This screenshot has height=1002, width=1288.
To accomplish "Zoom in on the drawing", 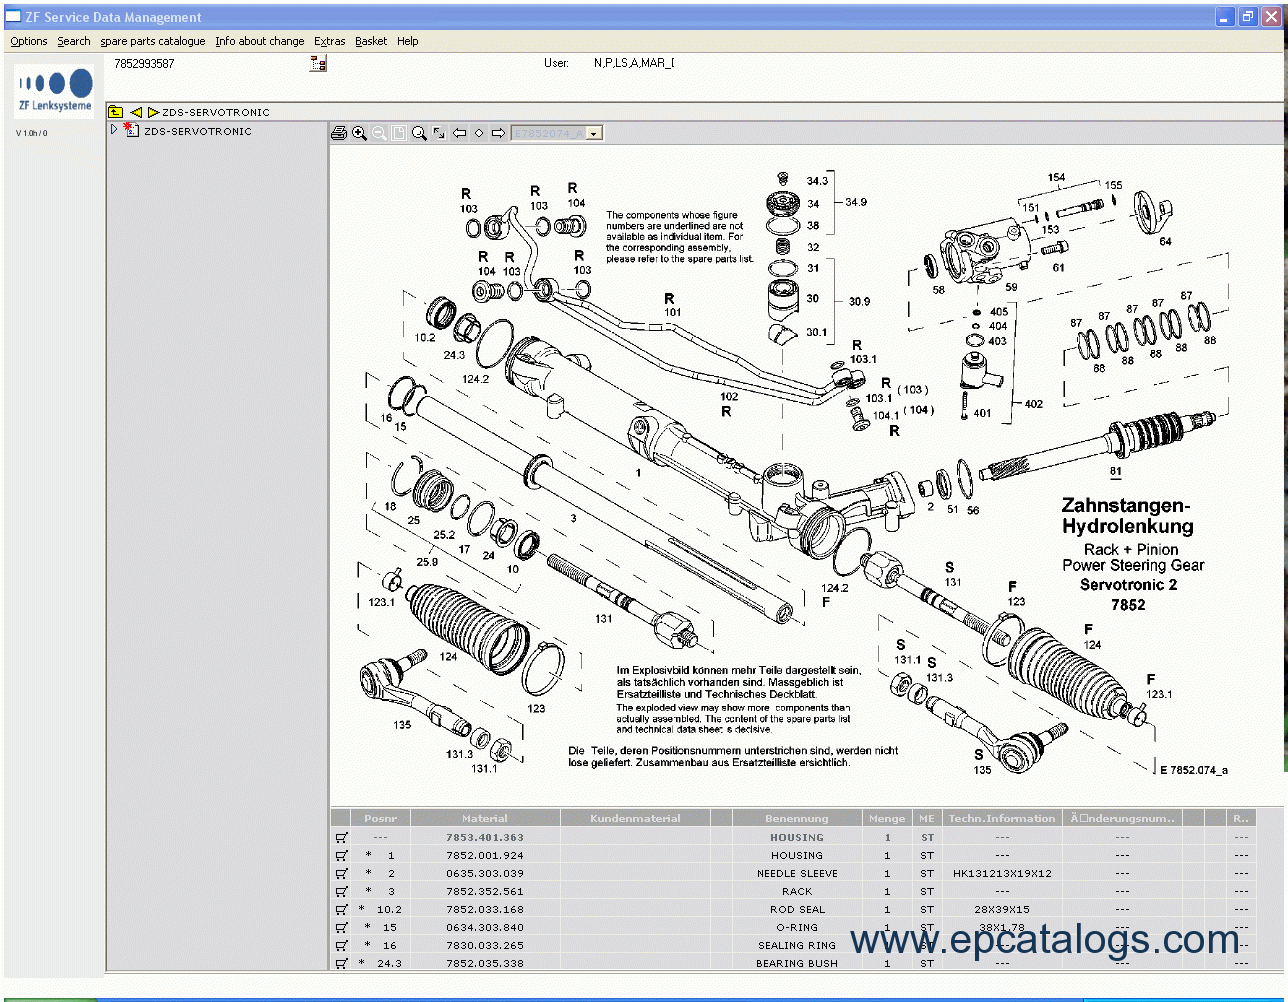I will click(359, 133).
